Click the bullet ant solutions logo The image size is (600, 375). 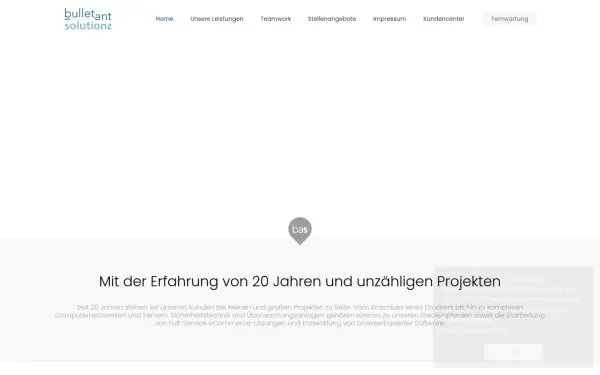(x=88, y=19)
